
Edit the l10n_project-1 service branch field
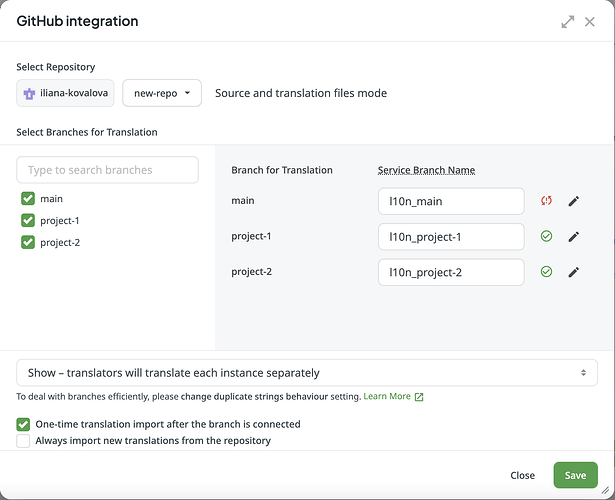coord(451,237)
